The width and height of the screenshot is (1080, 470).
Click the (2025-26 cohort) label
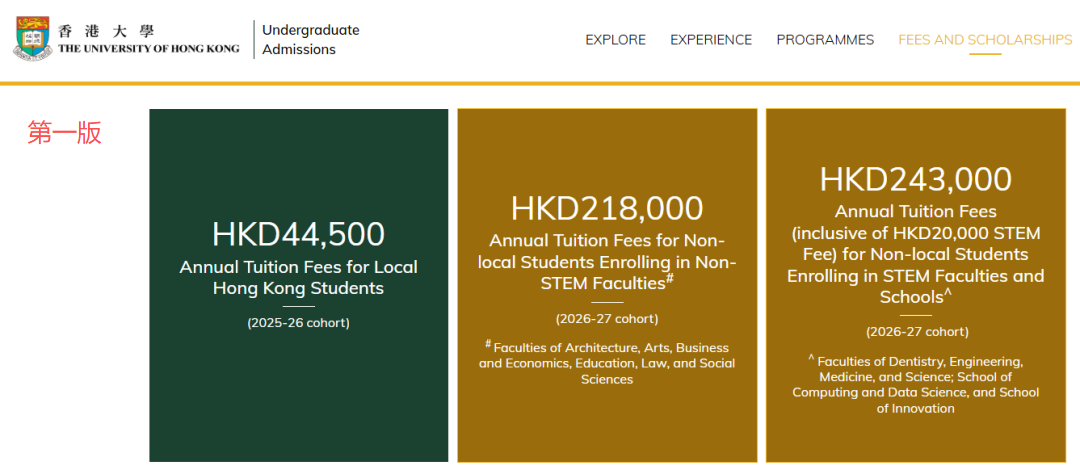tap(298, 323)
